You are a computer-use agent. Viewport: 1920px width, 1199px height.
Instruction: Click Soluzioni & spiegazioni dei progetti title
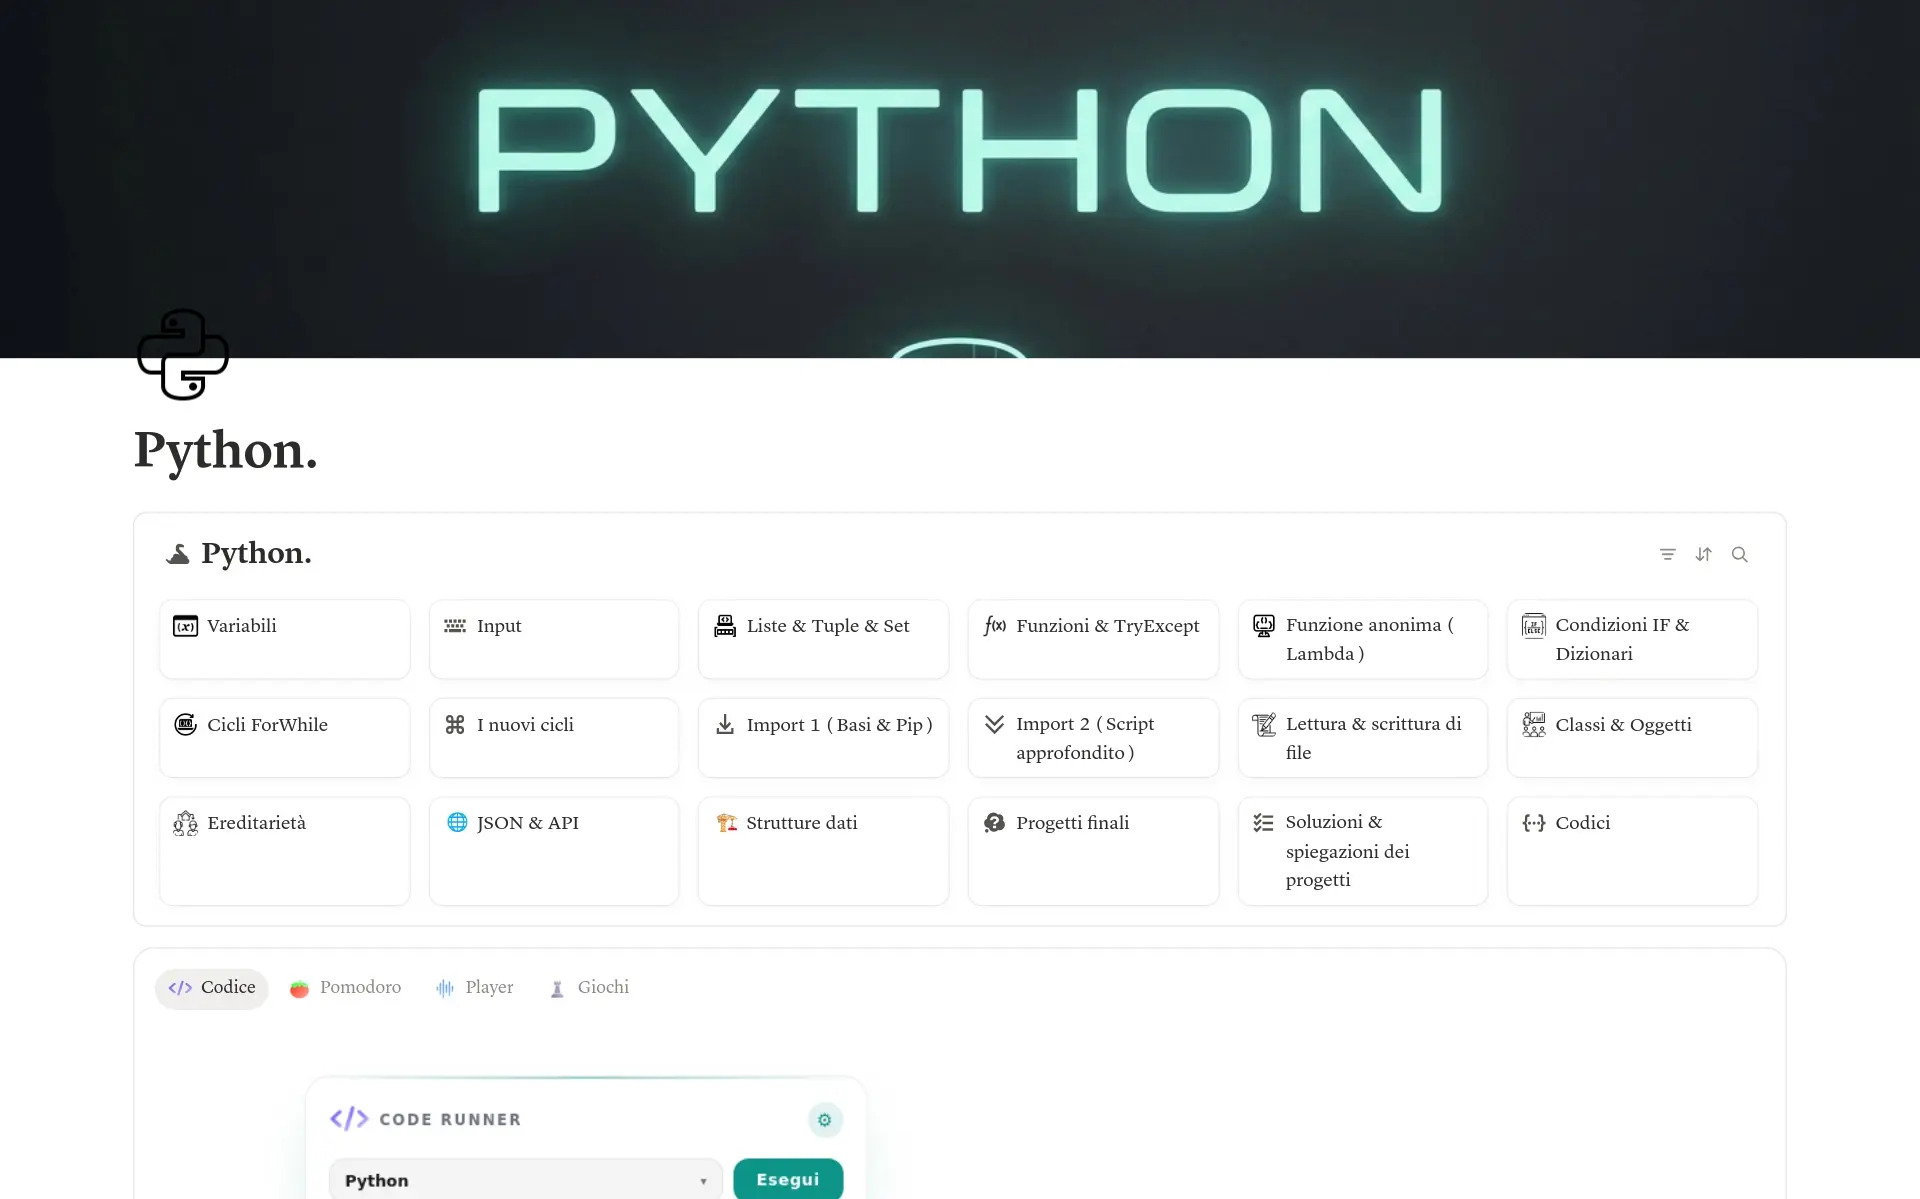click(x=1348, y=851)
